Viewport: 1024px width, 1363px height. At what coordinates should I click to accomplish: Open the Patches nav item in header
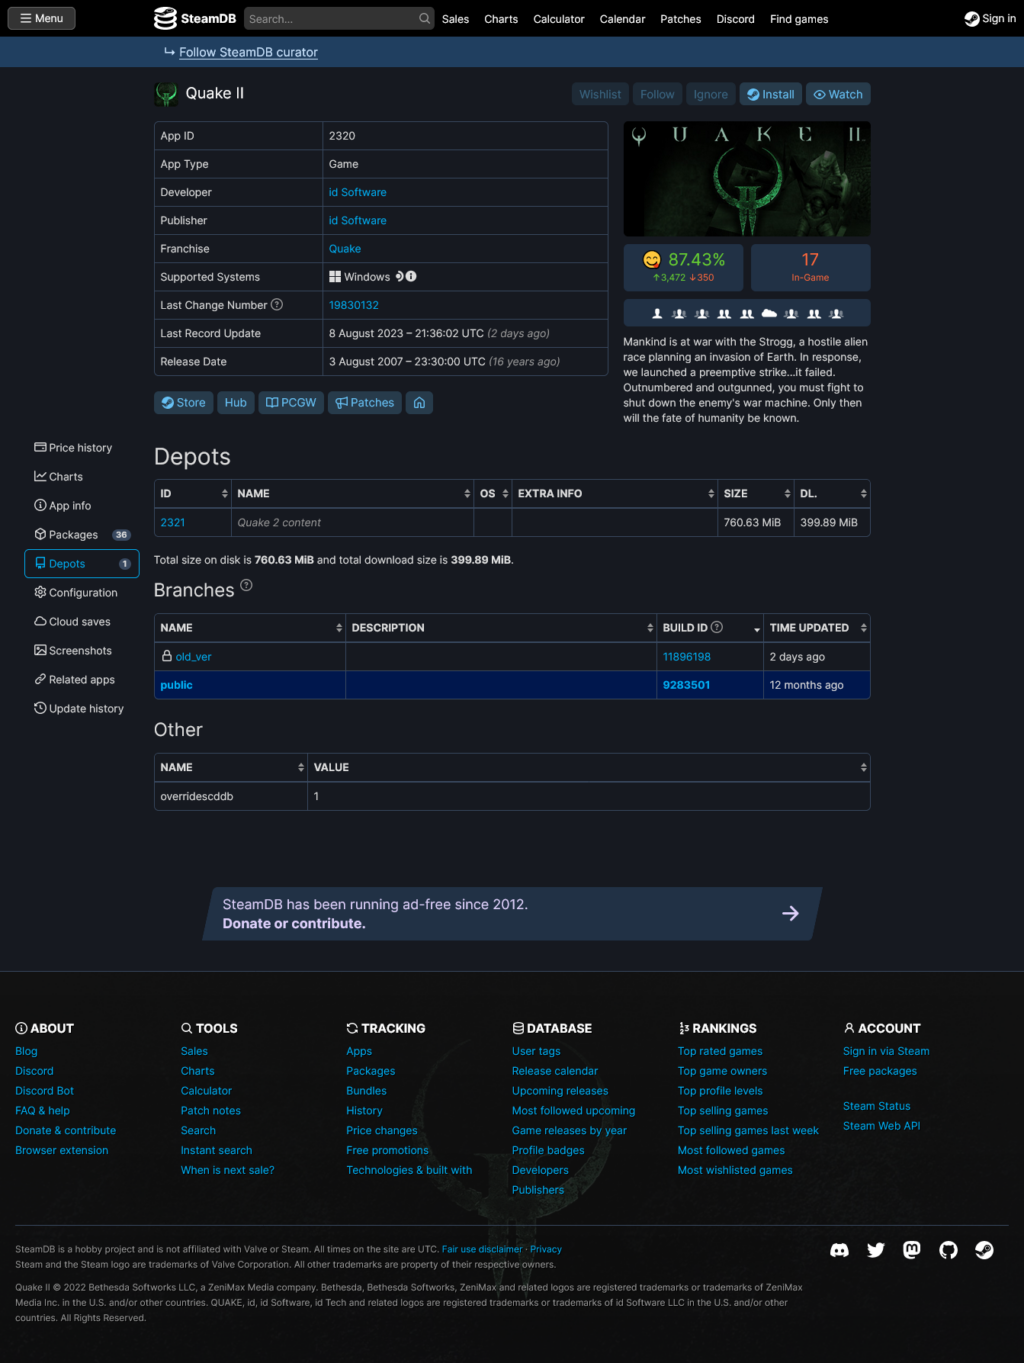click(681, 19)
